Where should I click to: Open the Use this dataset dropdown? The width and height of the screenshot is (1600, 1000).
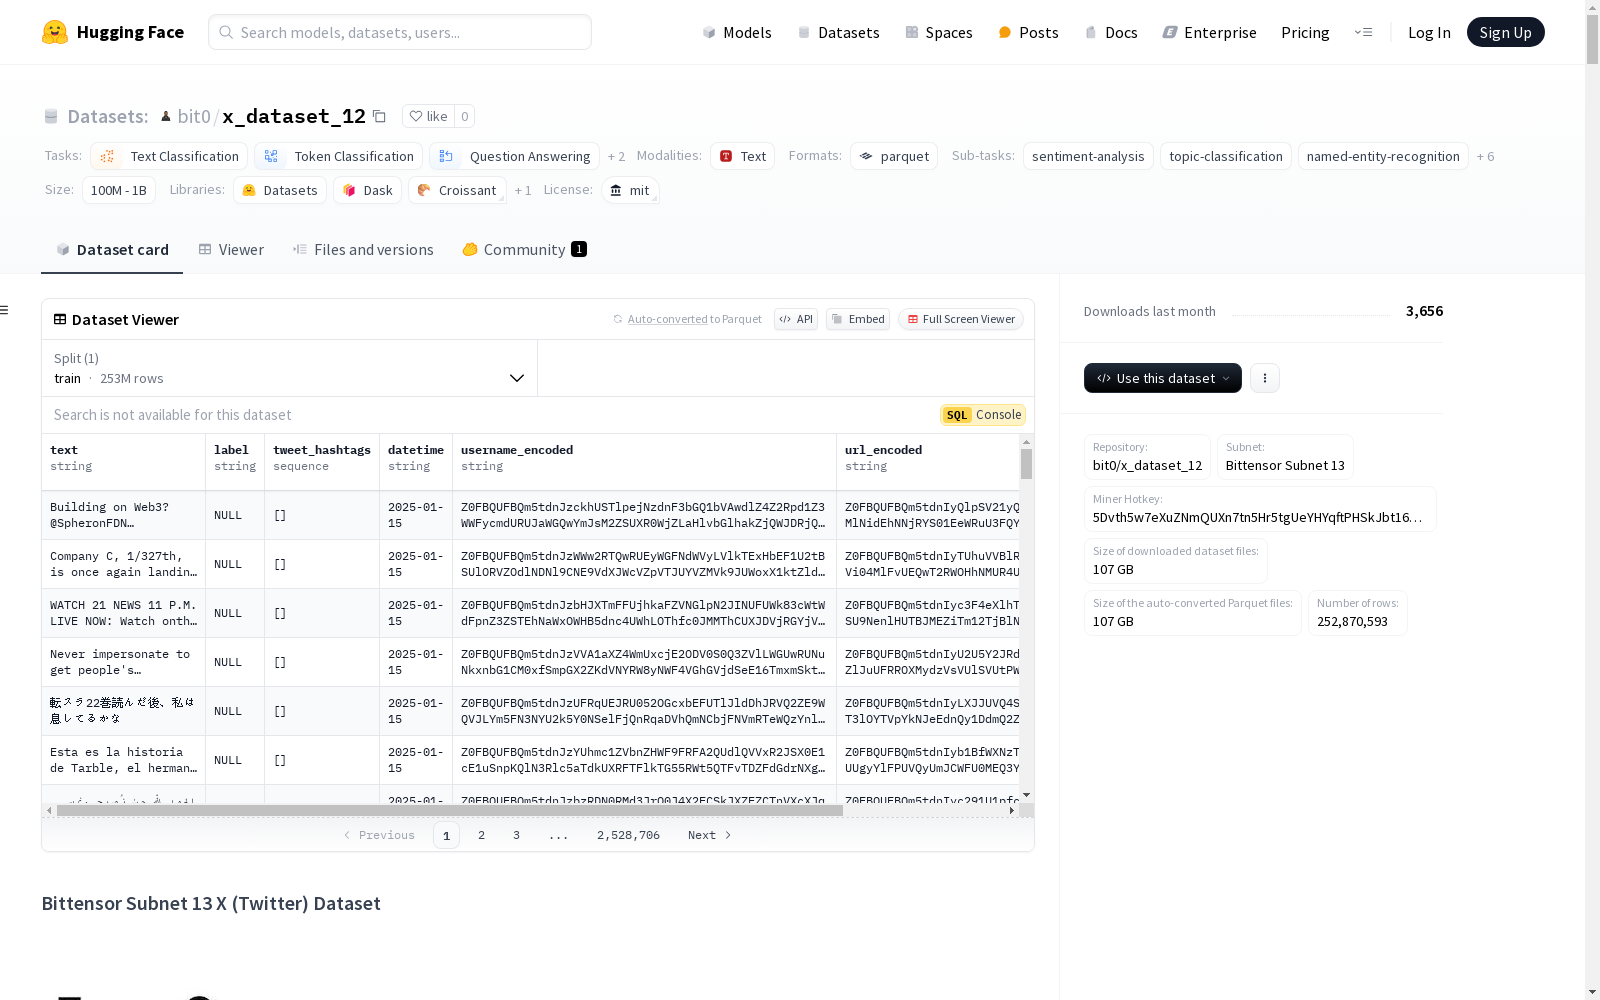(x=1163, y=378)
